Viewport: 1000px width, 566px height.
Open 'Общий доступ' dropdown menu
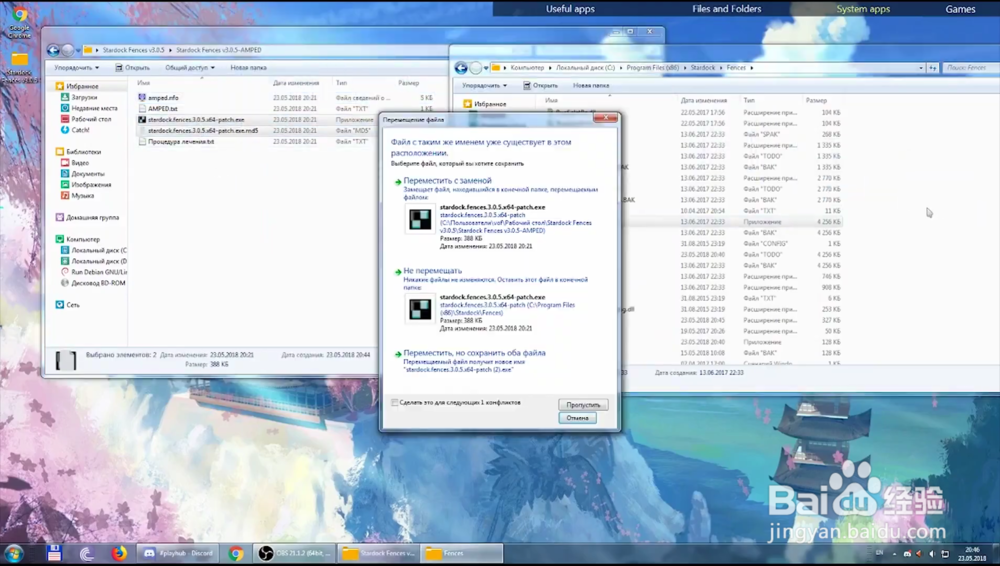coord(189,68)
